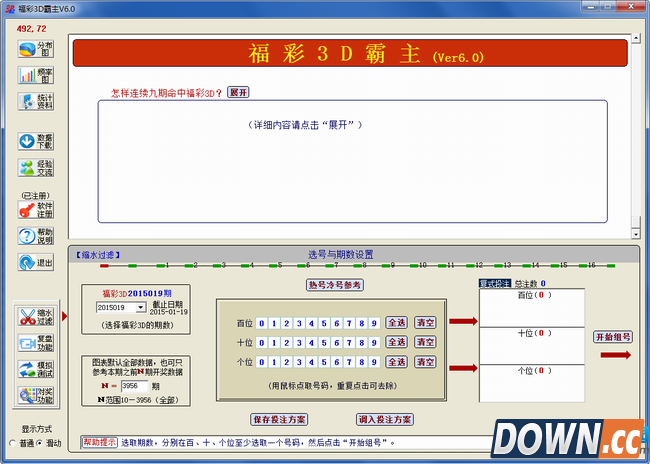Click the 退出 exit icon

click(x=36, y=262)
